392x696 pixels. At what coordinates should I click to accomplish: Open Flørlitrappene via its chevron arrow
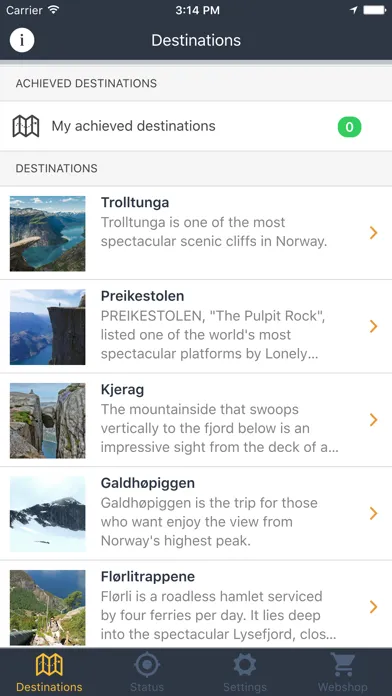tap(374, 607)
